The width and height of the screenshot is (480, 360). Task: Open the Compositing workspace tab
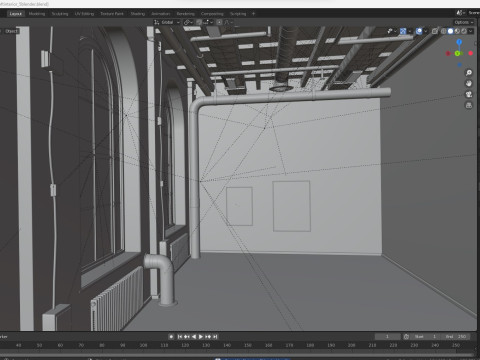(x=212, y=14)
